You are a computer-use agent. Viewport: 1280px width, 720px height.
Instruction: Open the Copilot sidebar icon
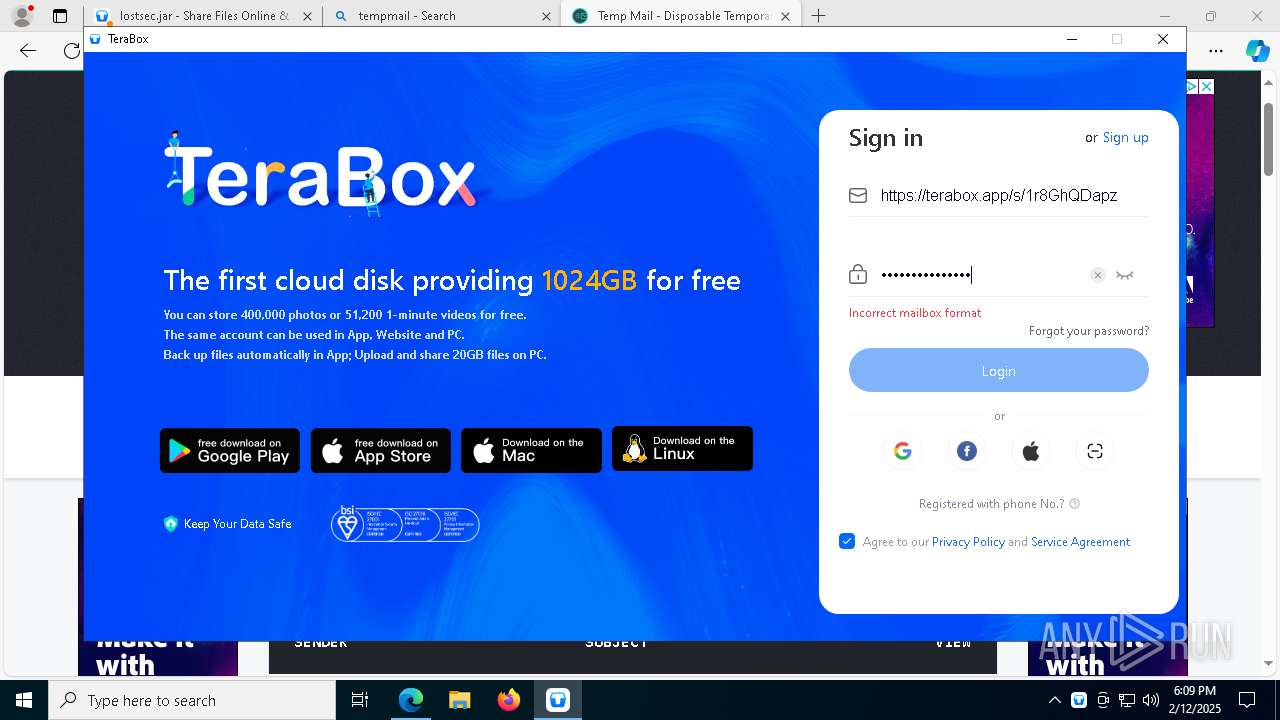(x=1257, y=51)
